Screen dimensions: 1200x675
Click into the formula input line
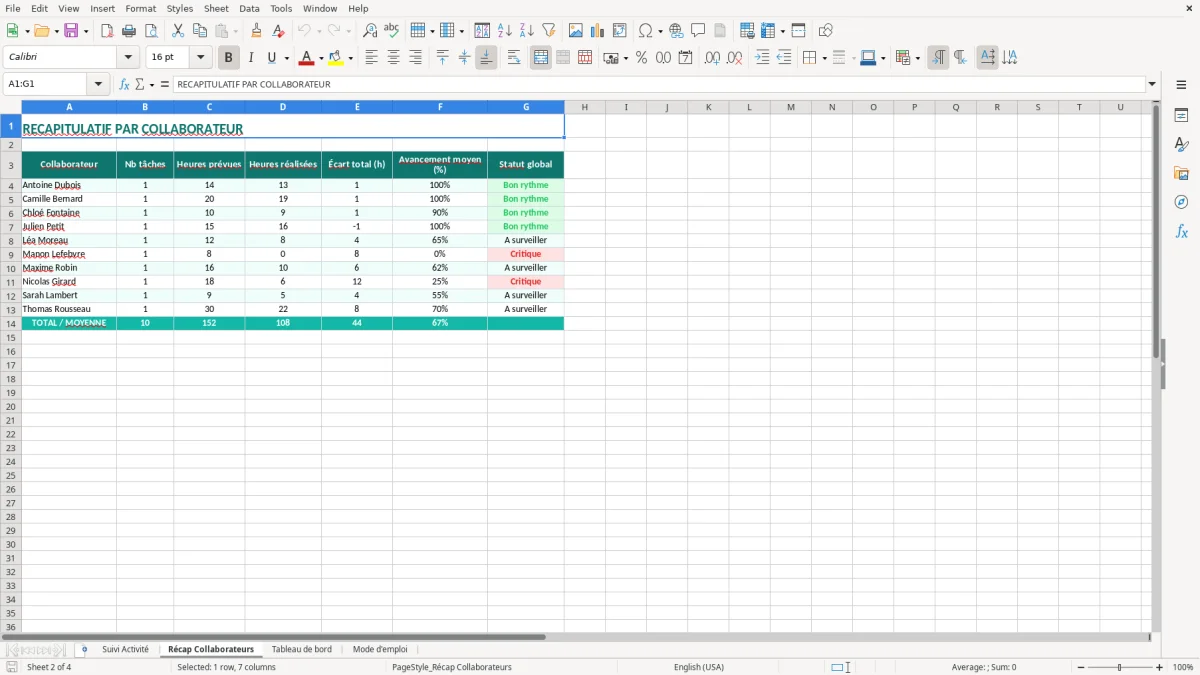coord(658,84)
